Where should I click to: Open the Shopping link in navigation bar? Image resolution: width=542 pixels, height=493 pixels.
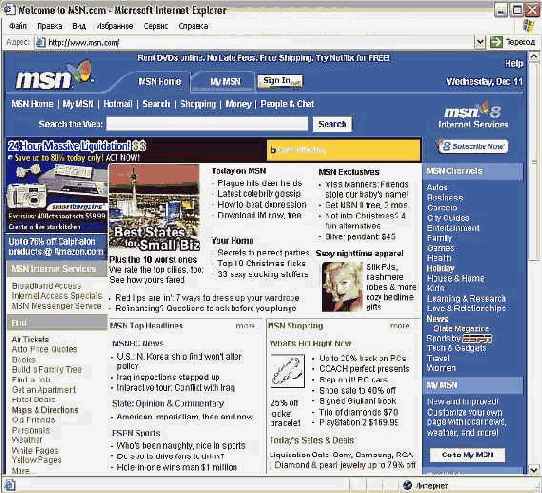198,104
